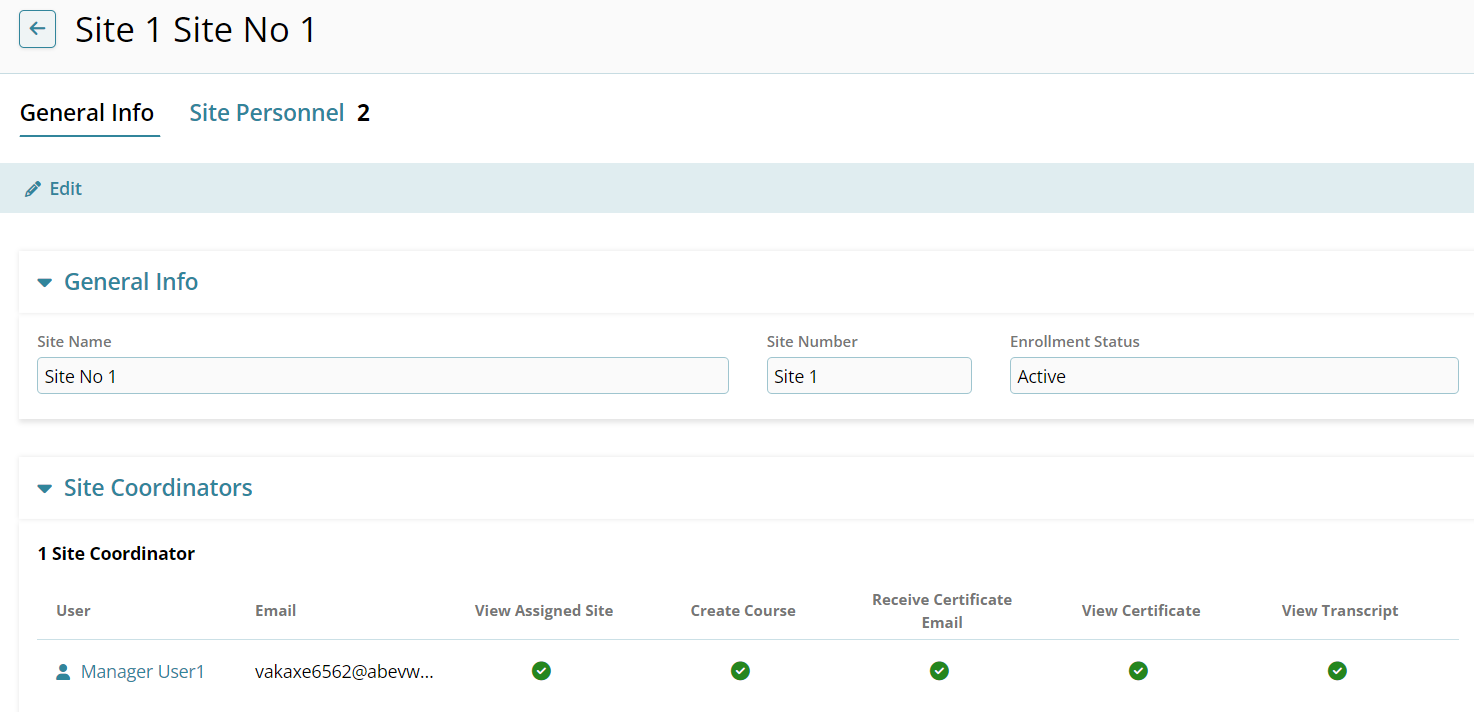Image resolution: width=1474 pixels, height=712 pixels.
Task: Click the user icon beside Manager User1
Action: (63, 672)
